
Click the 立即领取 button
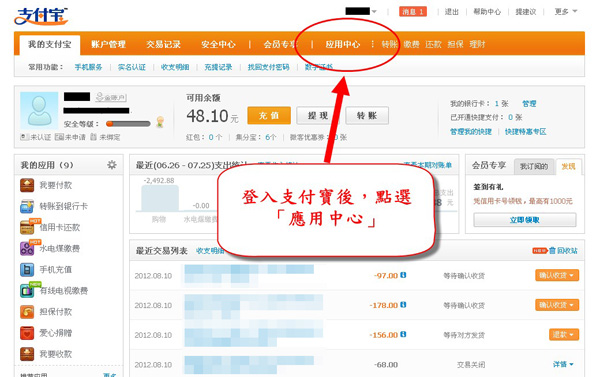coord(525,220)
